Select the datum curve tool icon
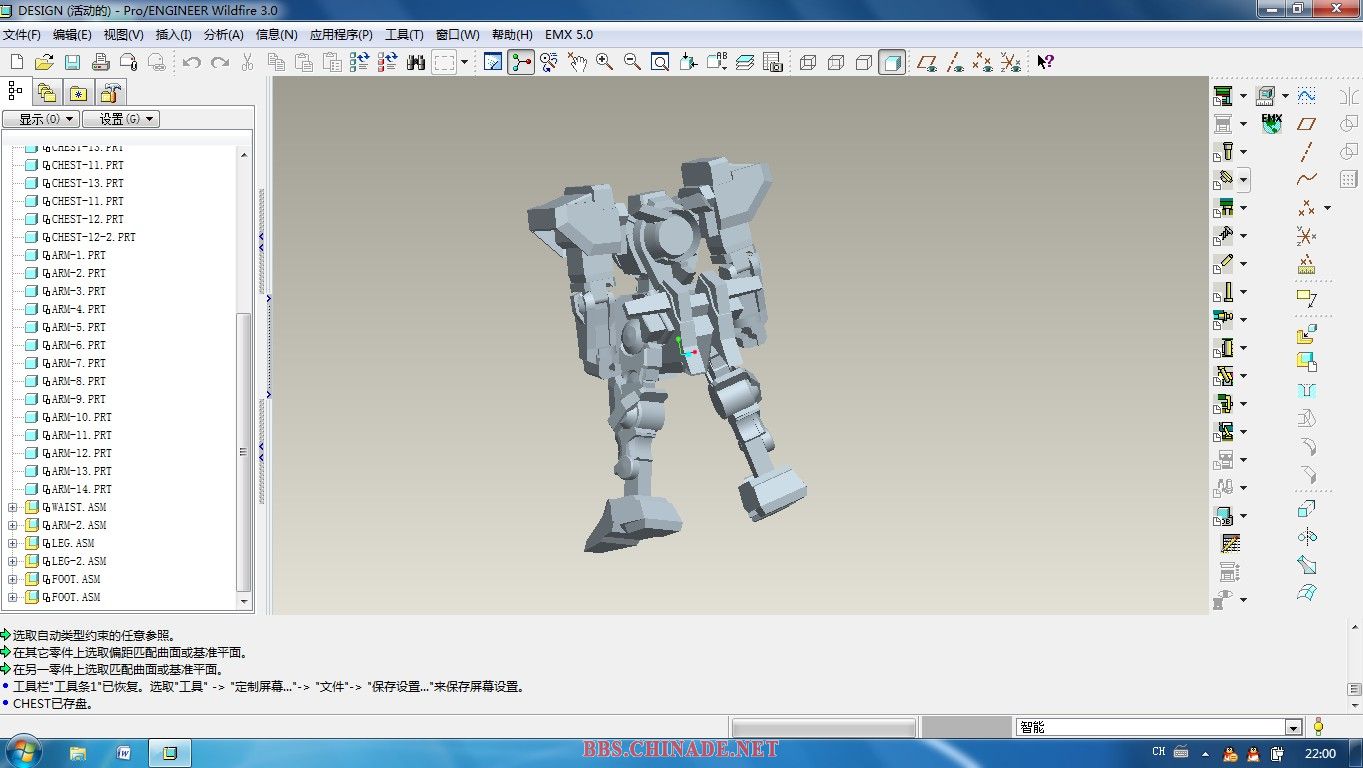Screen dimensions: 1363x768 (x=1306, y=180)
